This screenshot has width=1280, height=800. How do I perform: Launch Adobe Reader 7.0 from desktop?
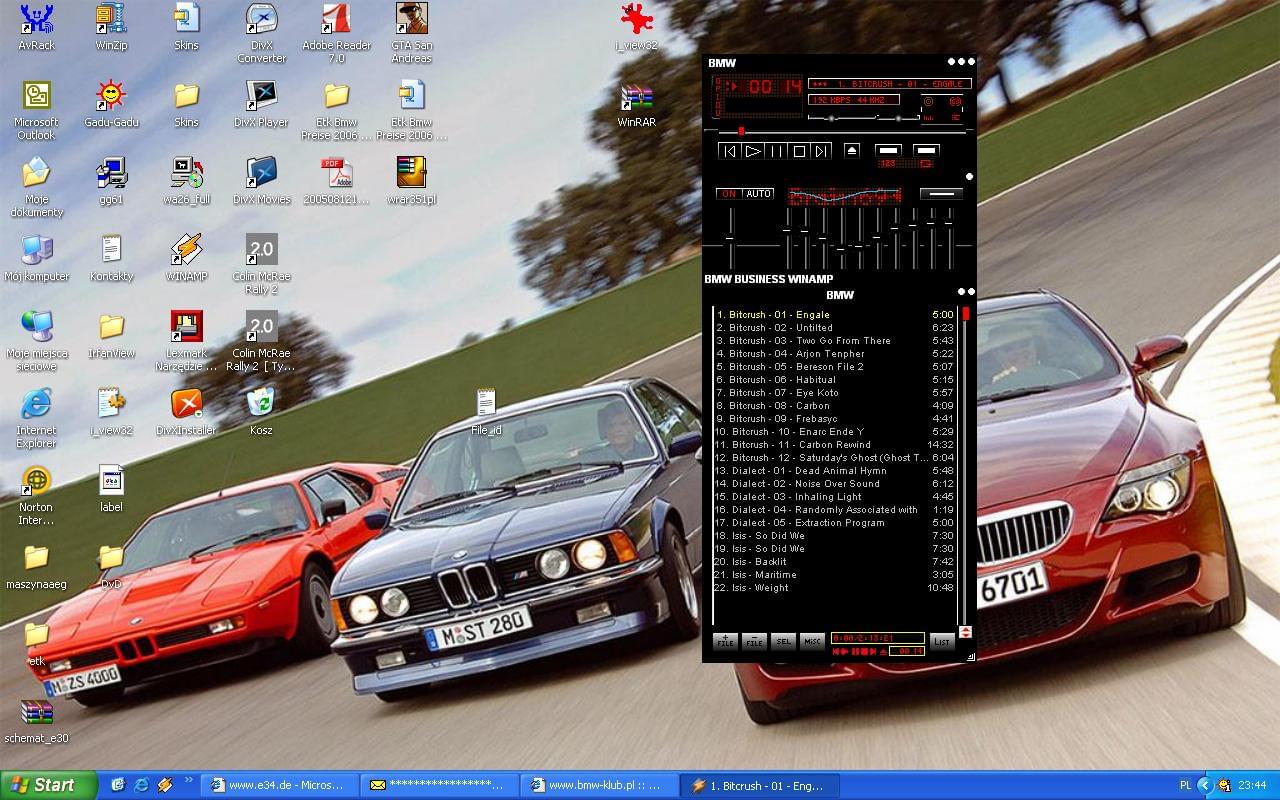337,33
